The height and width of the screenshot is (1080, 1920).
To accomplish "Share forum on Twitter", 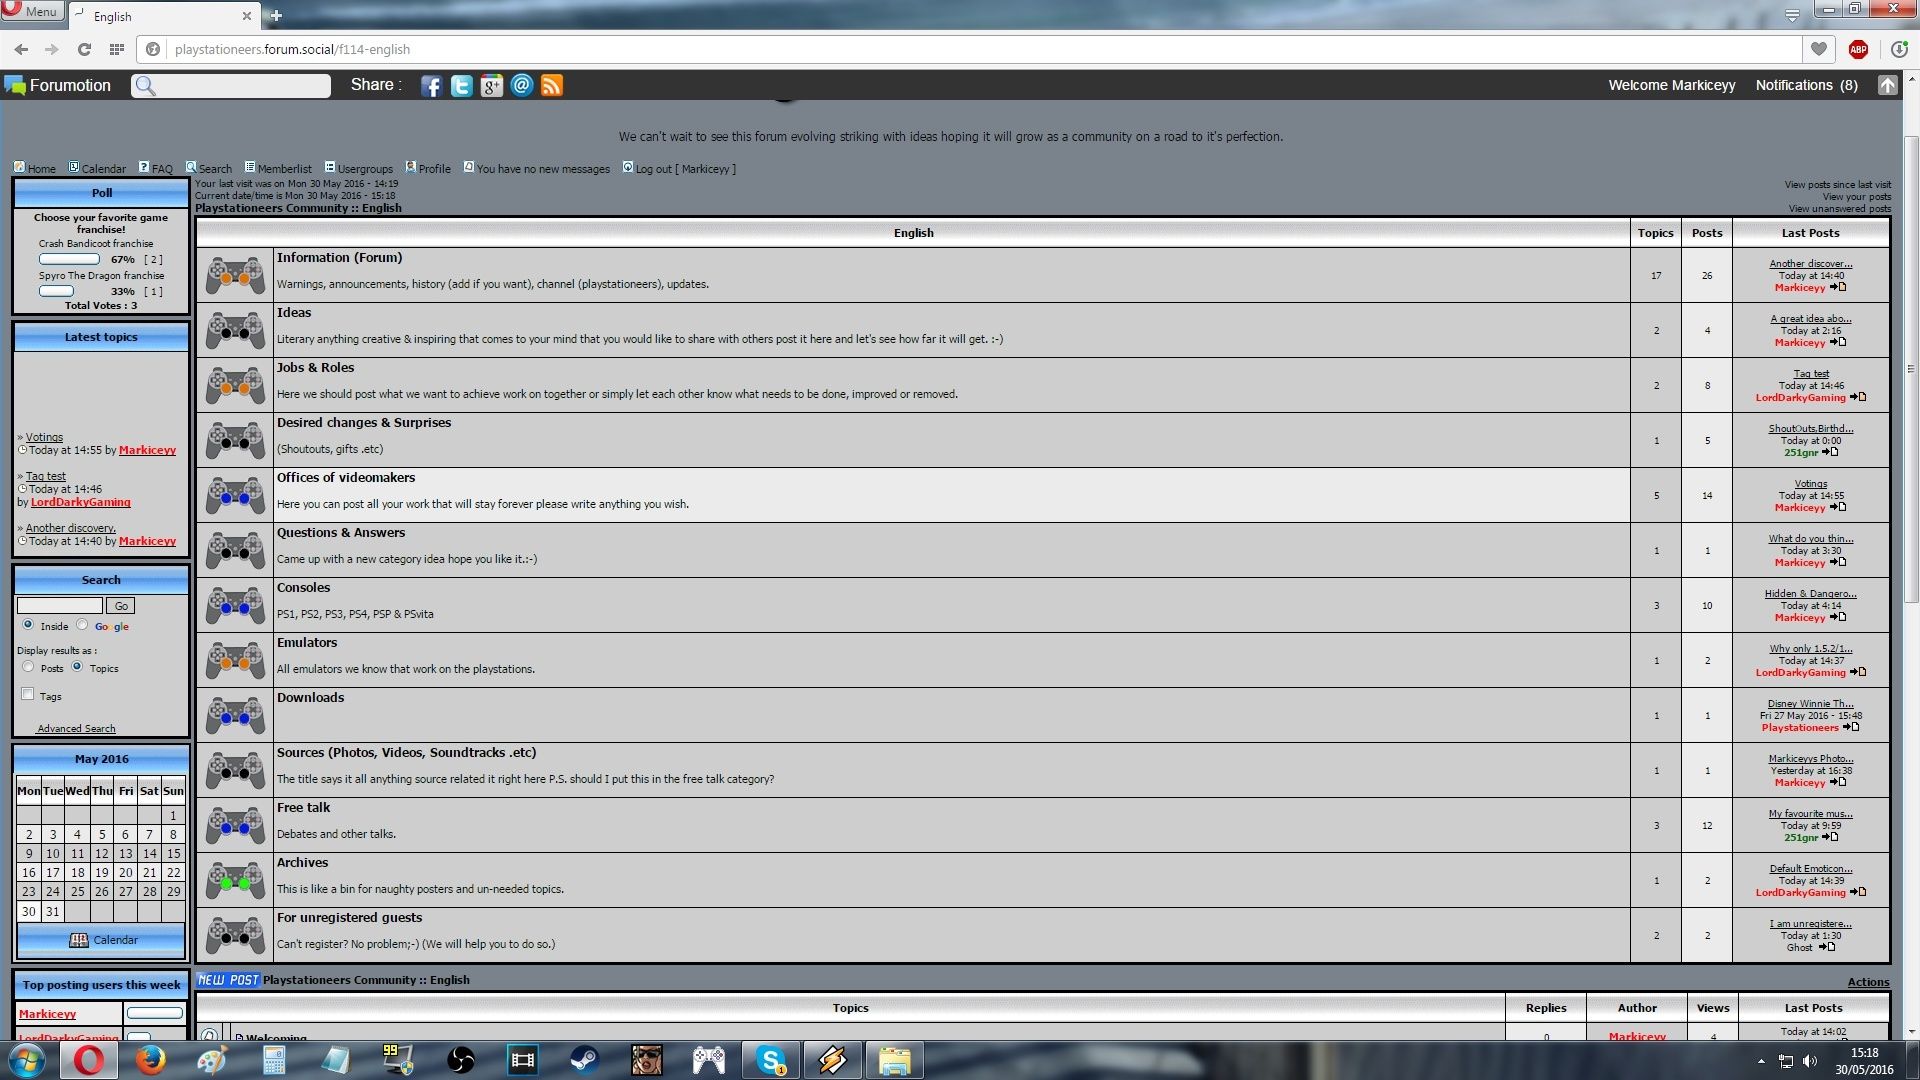I will point(461,86).
